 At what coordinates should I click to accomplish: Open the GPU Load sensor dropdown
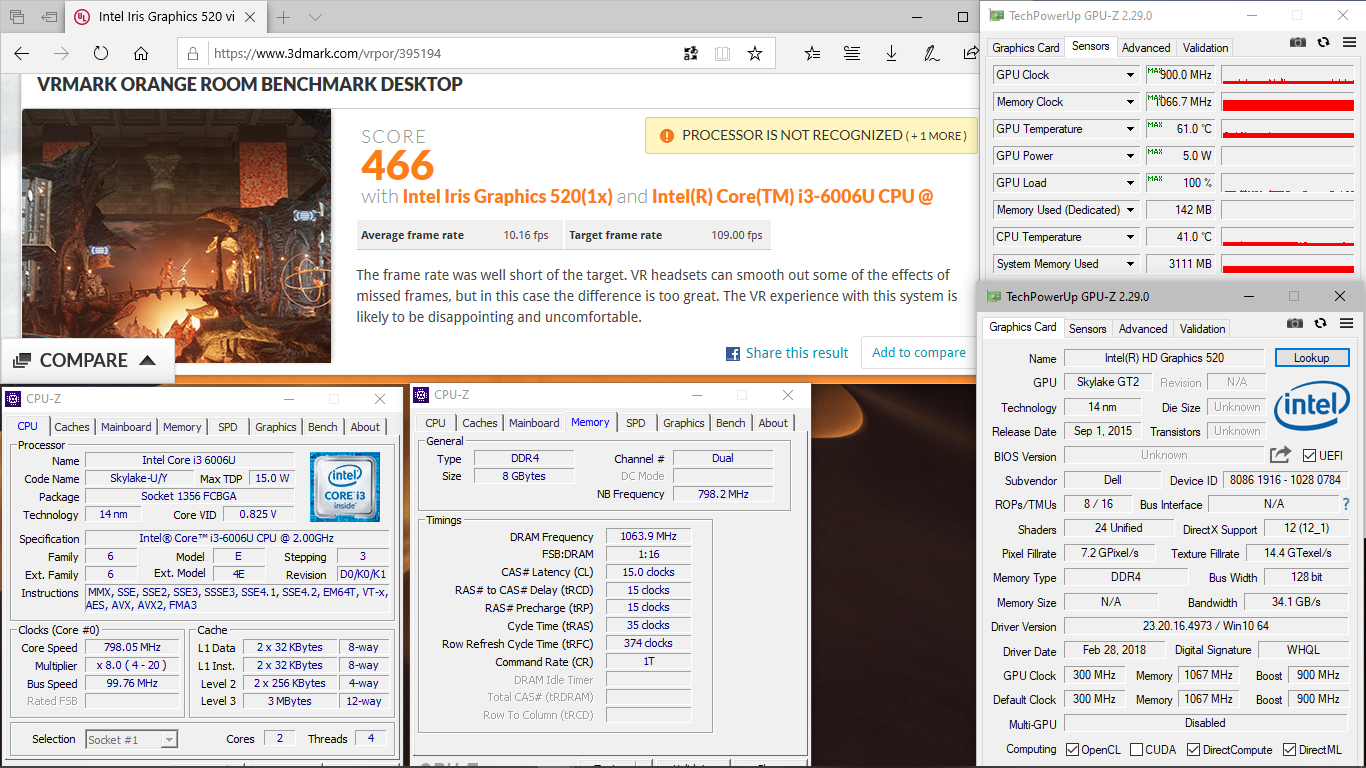1131,183
